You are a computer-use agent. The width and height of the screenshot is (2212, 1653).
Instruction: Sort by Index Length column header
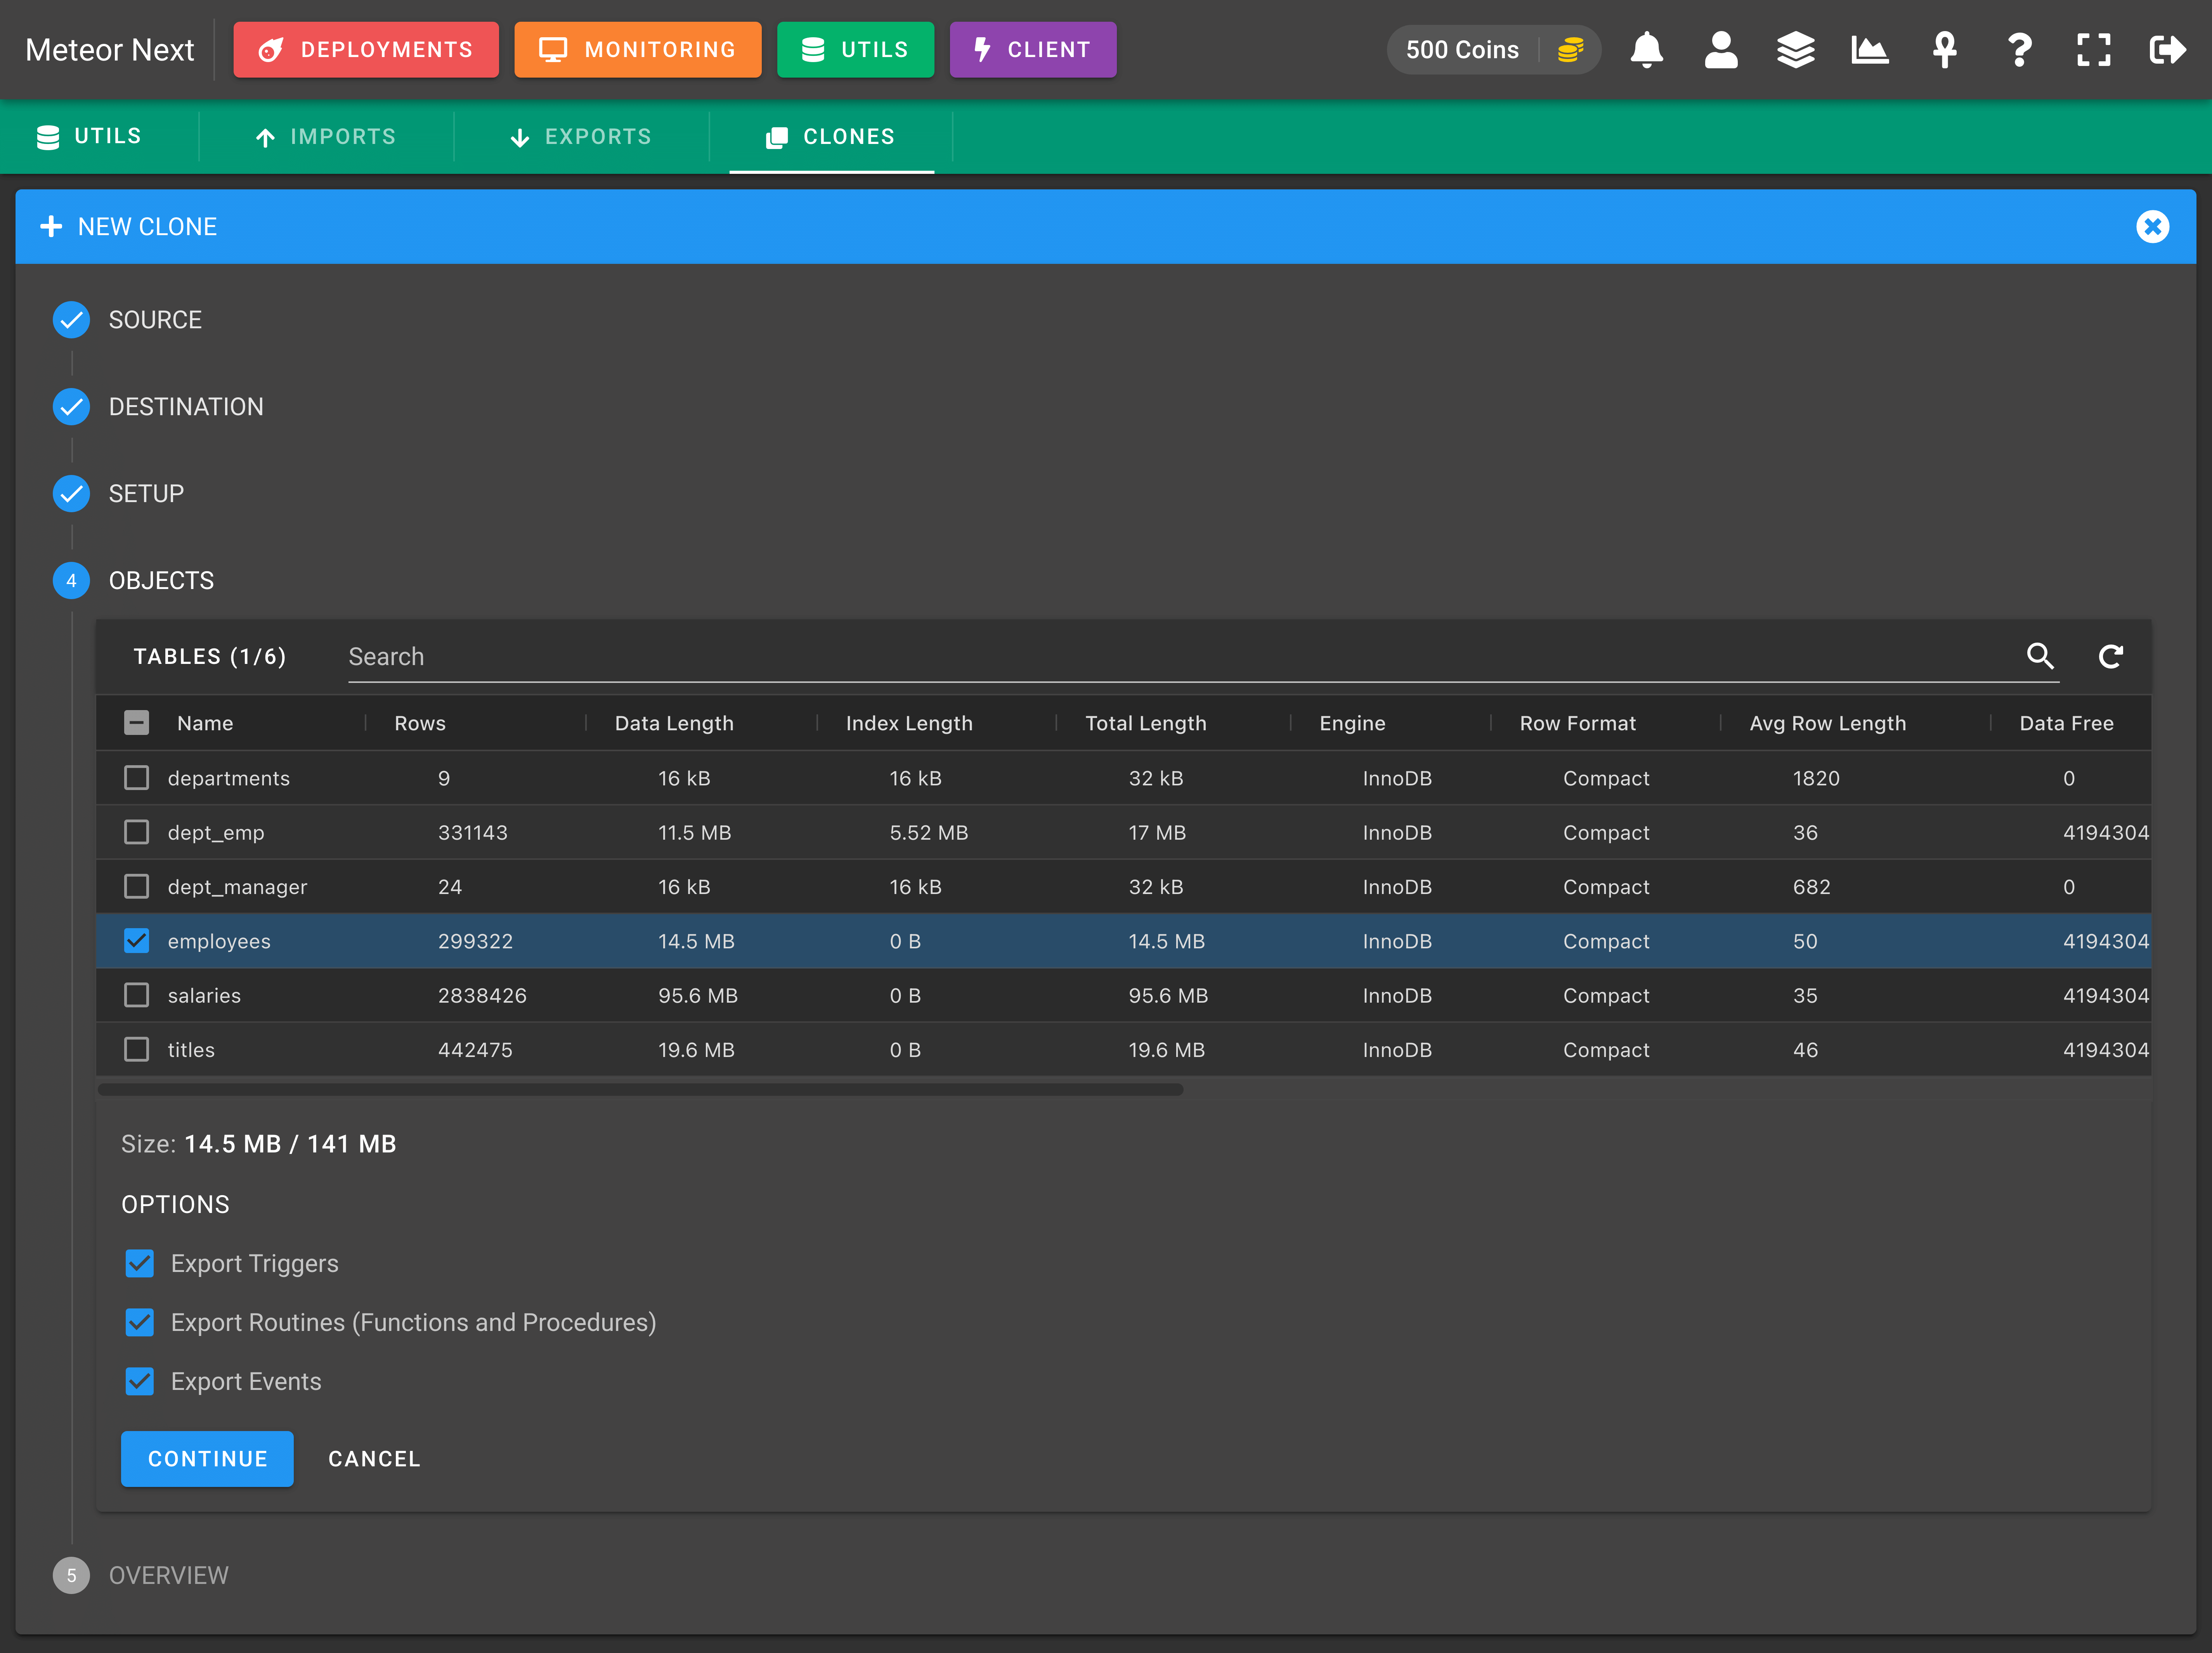click(909, 723)
